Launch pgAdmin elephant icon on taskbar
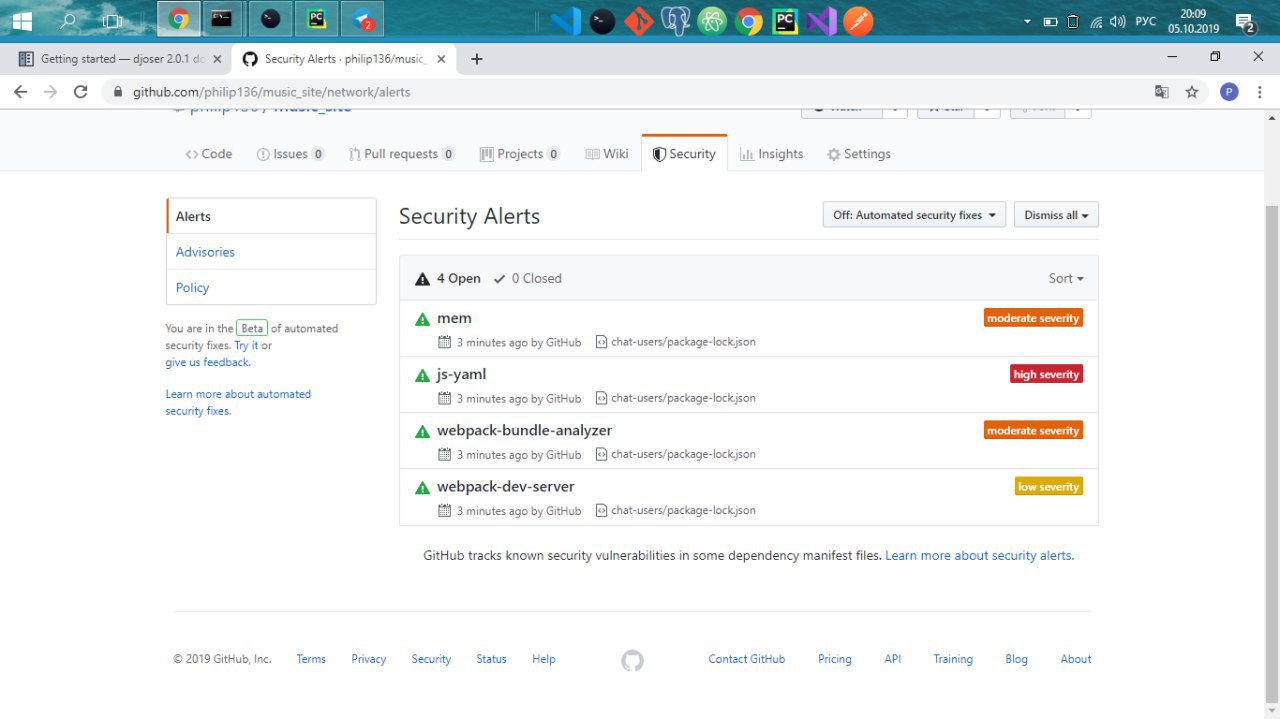The image size is (1280, 719). click(675, 21)
